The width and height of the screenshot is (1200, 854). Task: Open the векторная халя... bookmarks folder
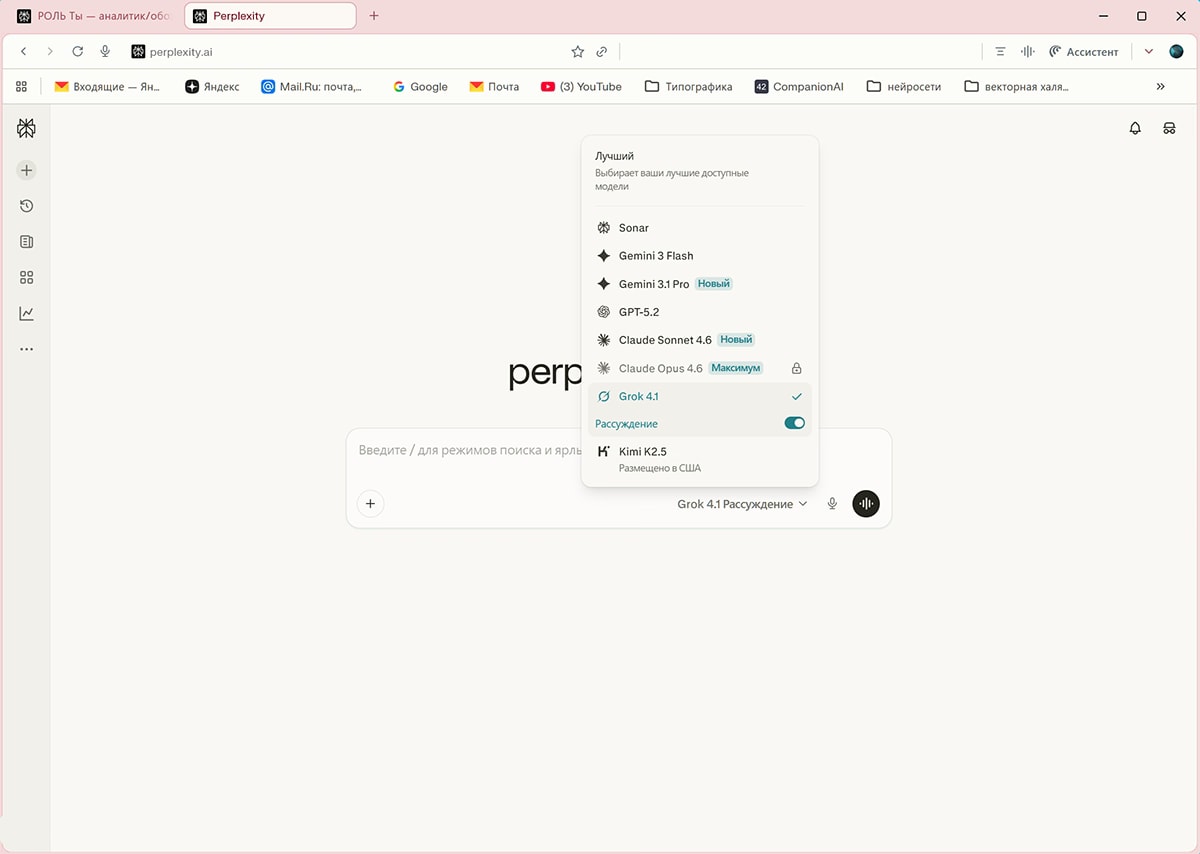coord(1017,87)
